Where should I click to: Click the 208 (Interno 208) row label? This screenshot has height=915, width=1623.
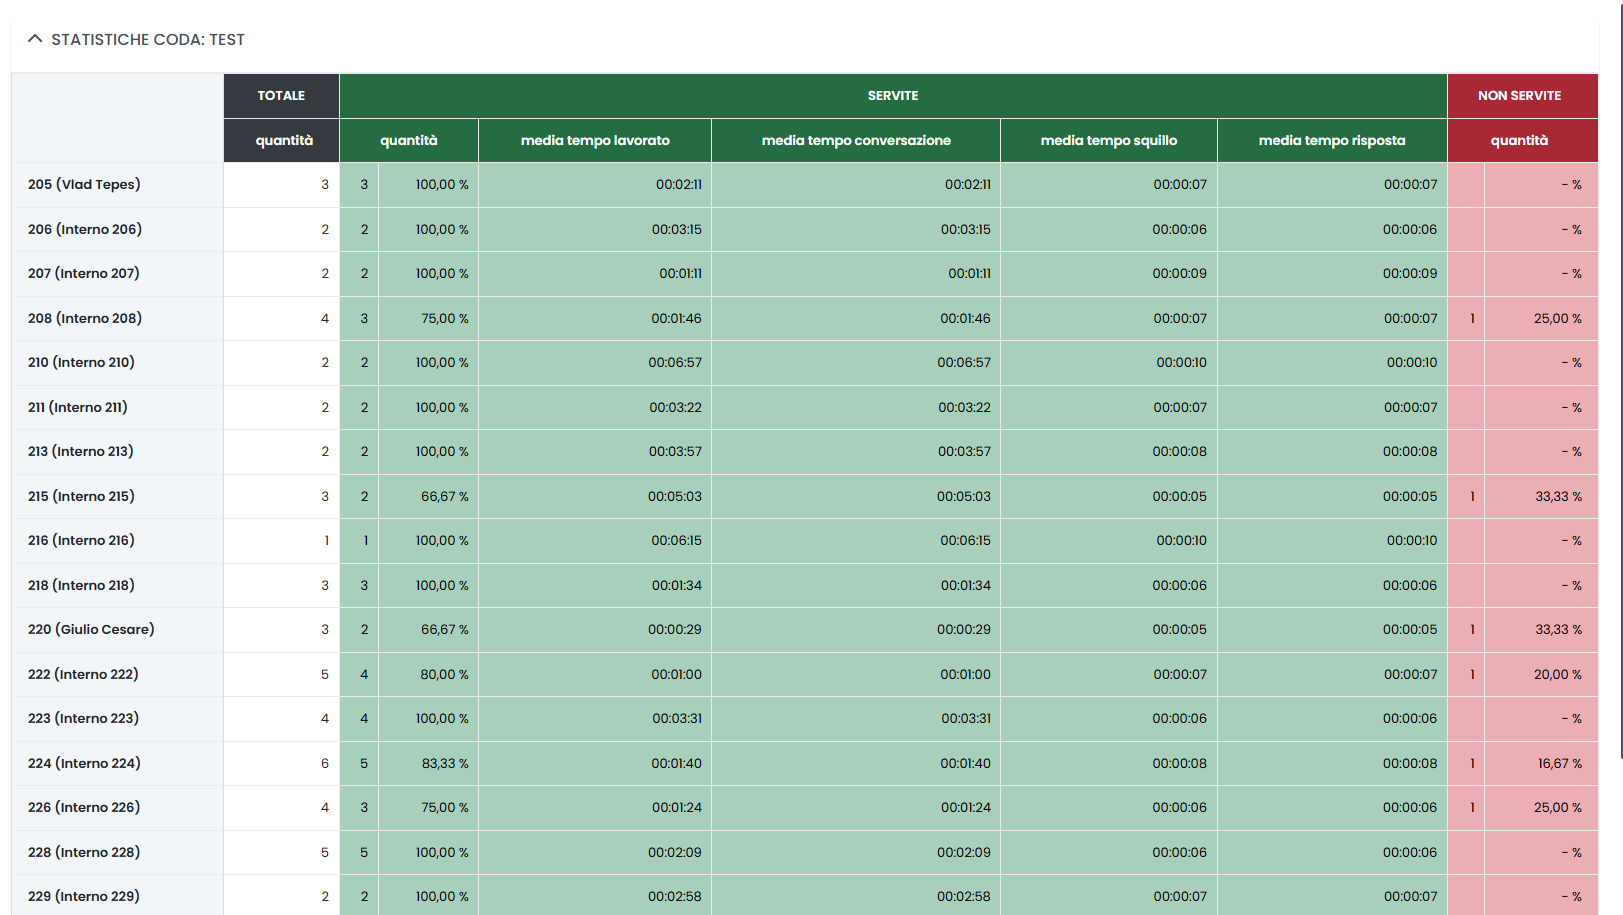point(85,319)
